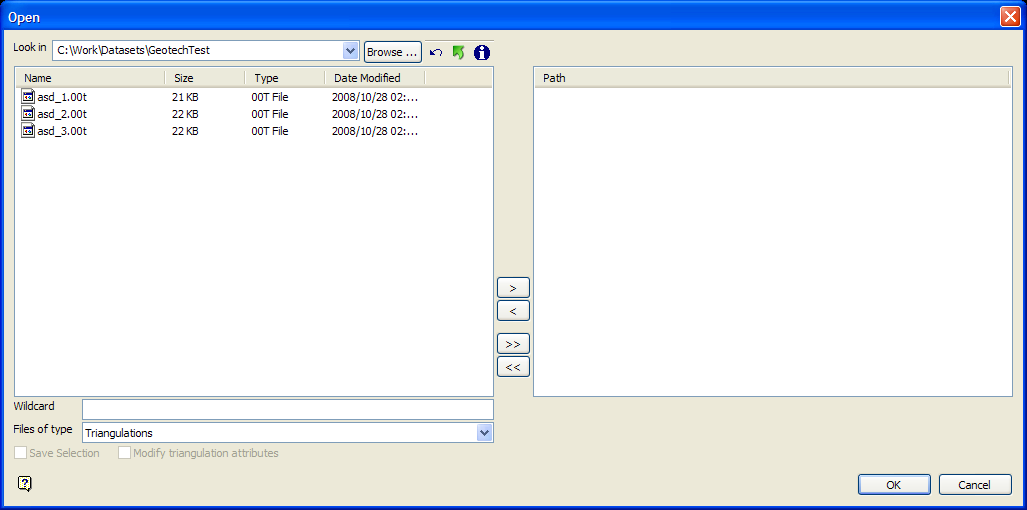The width and height of the screenshot is (1027, 510).
Task: Open the blue information icon
Action: (x=482, y=52)
